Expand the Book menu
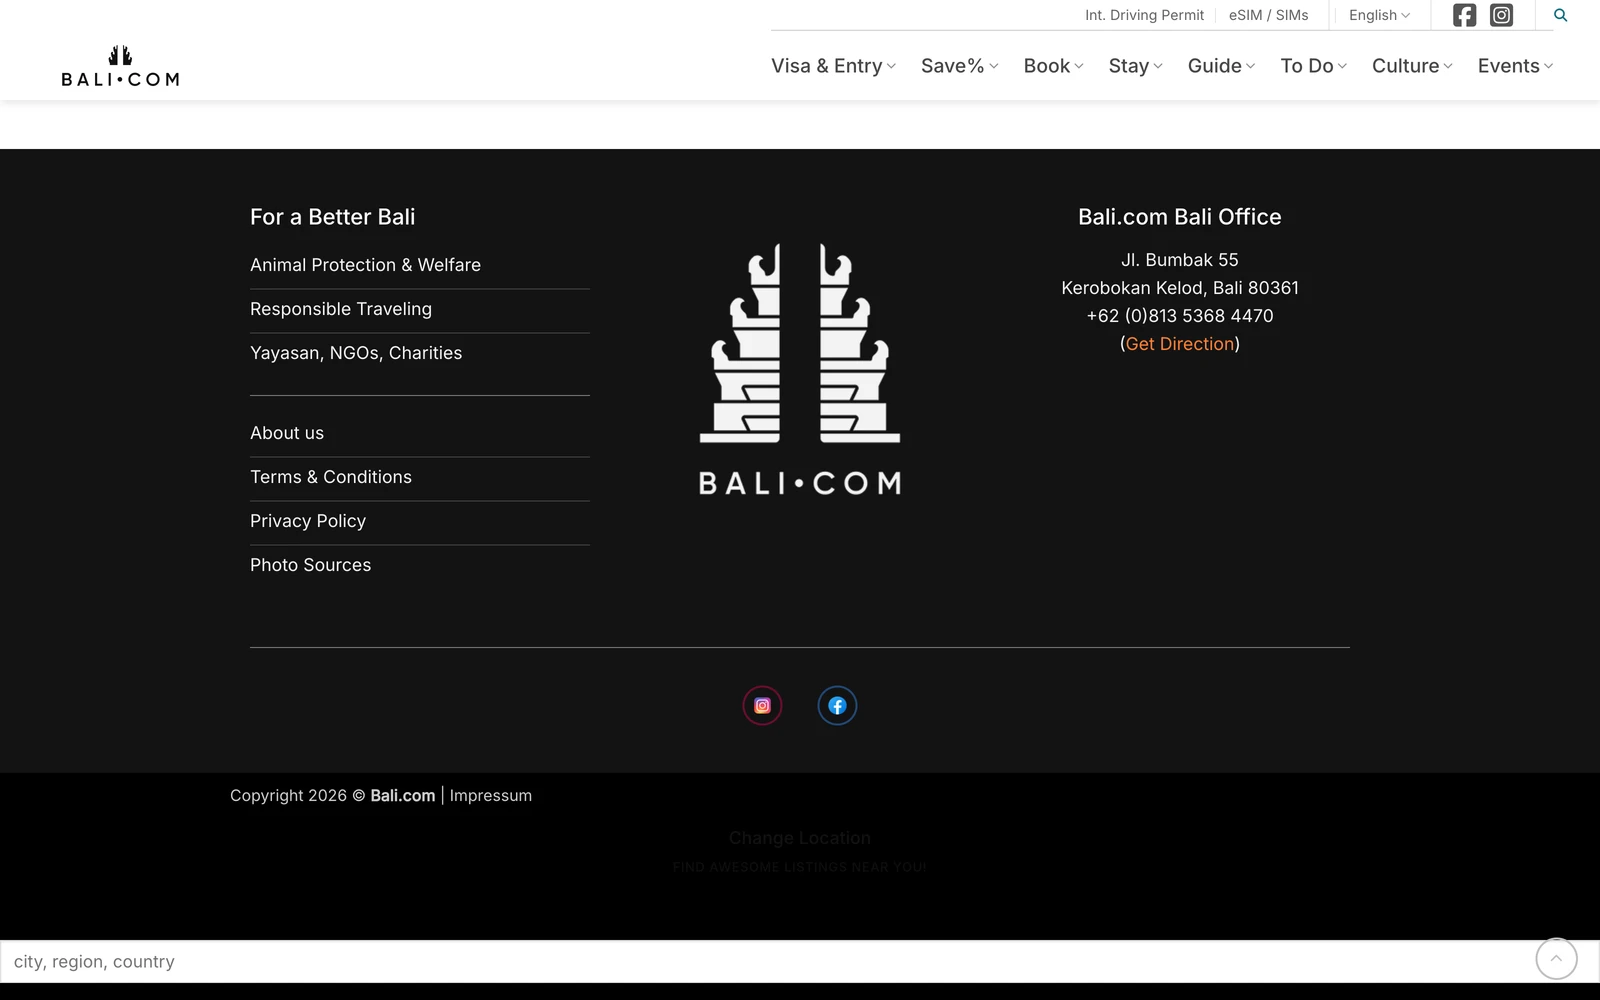The height and width of the screenshot is (1000, 1600). coord(1053,66)
